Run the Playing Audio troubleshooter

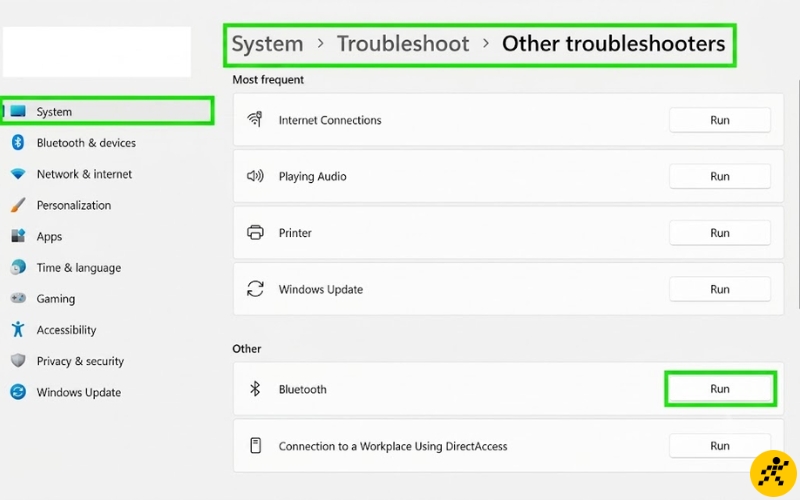719,176
